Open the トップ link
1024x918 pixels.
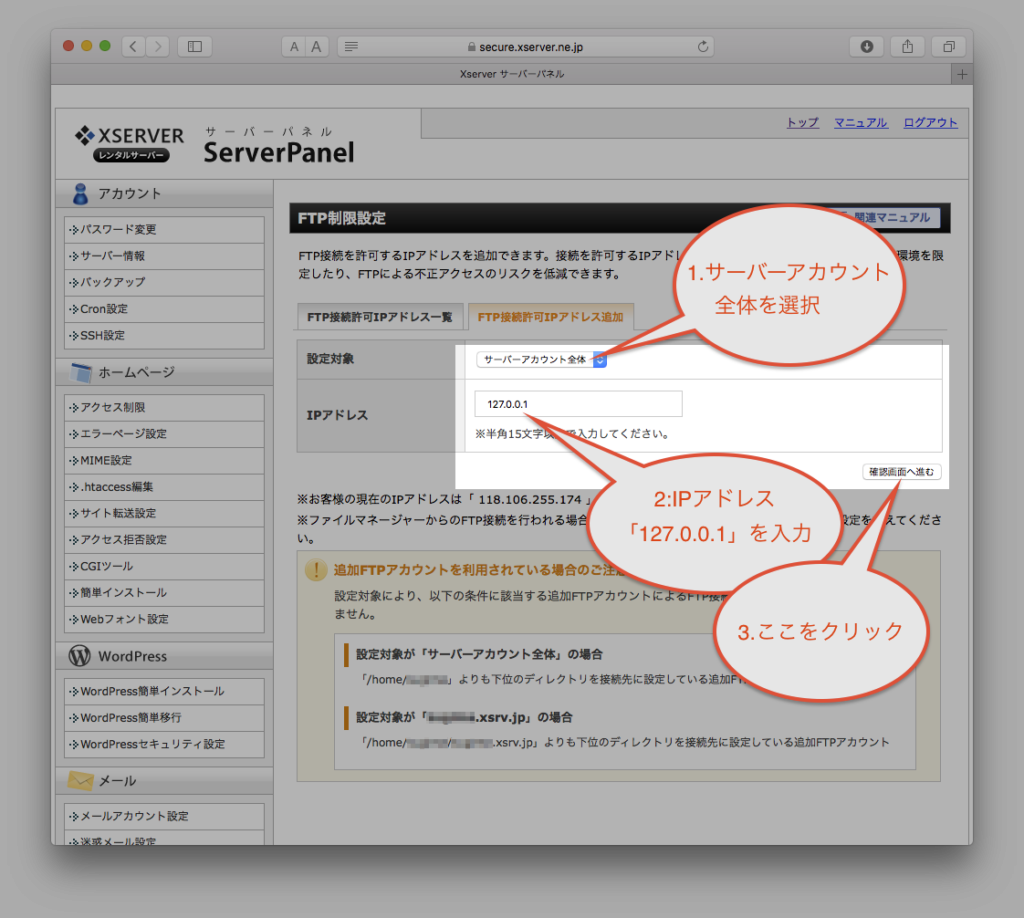coord(803,123)
